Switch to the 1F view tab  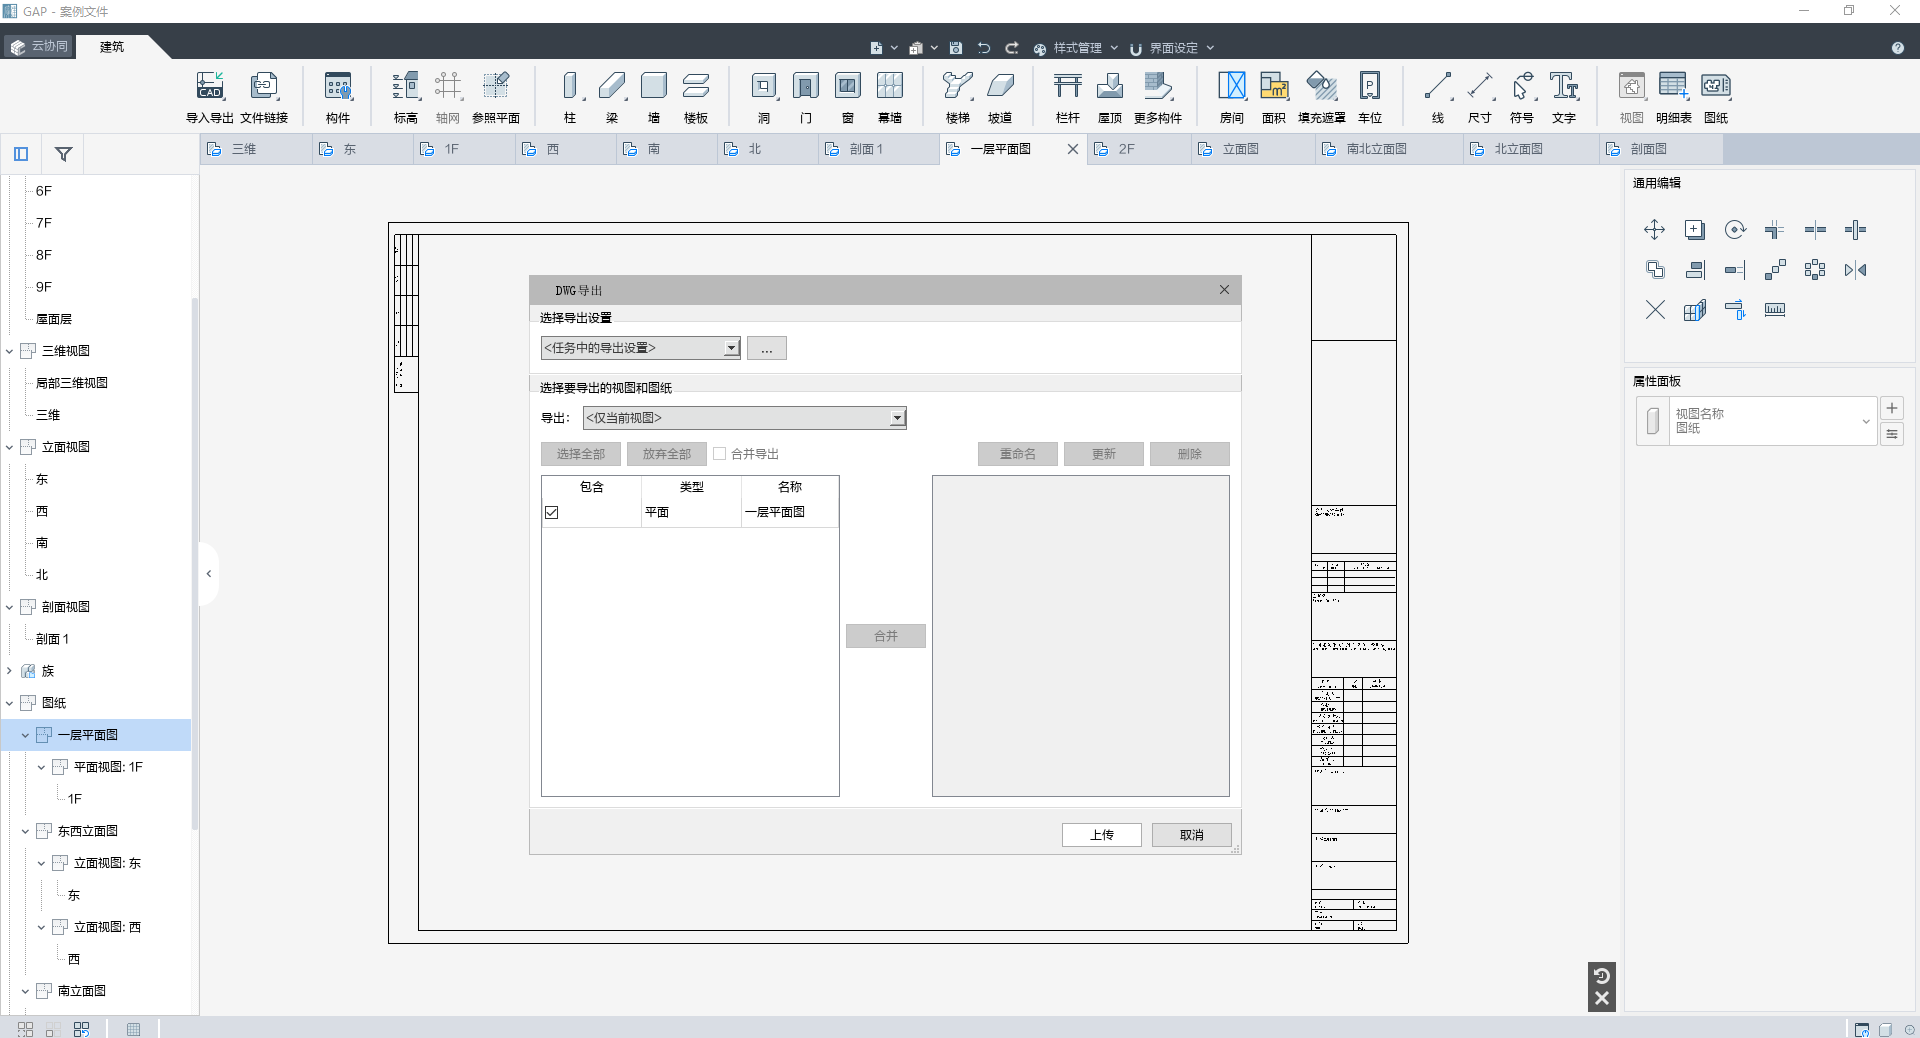(464, 149)
